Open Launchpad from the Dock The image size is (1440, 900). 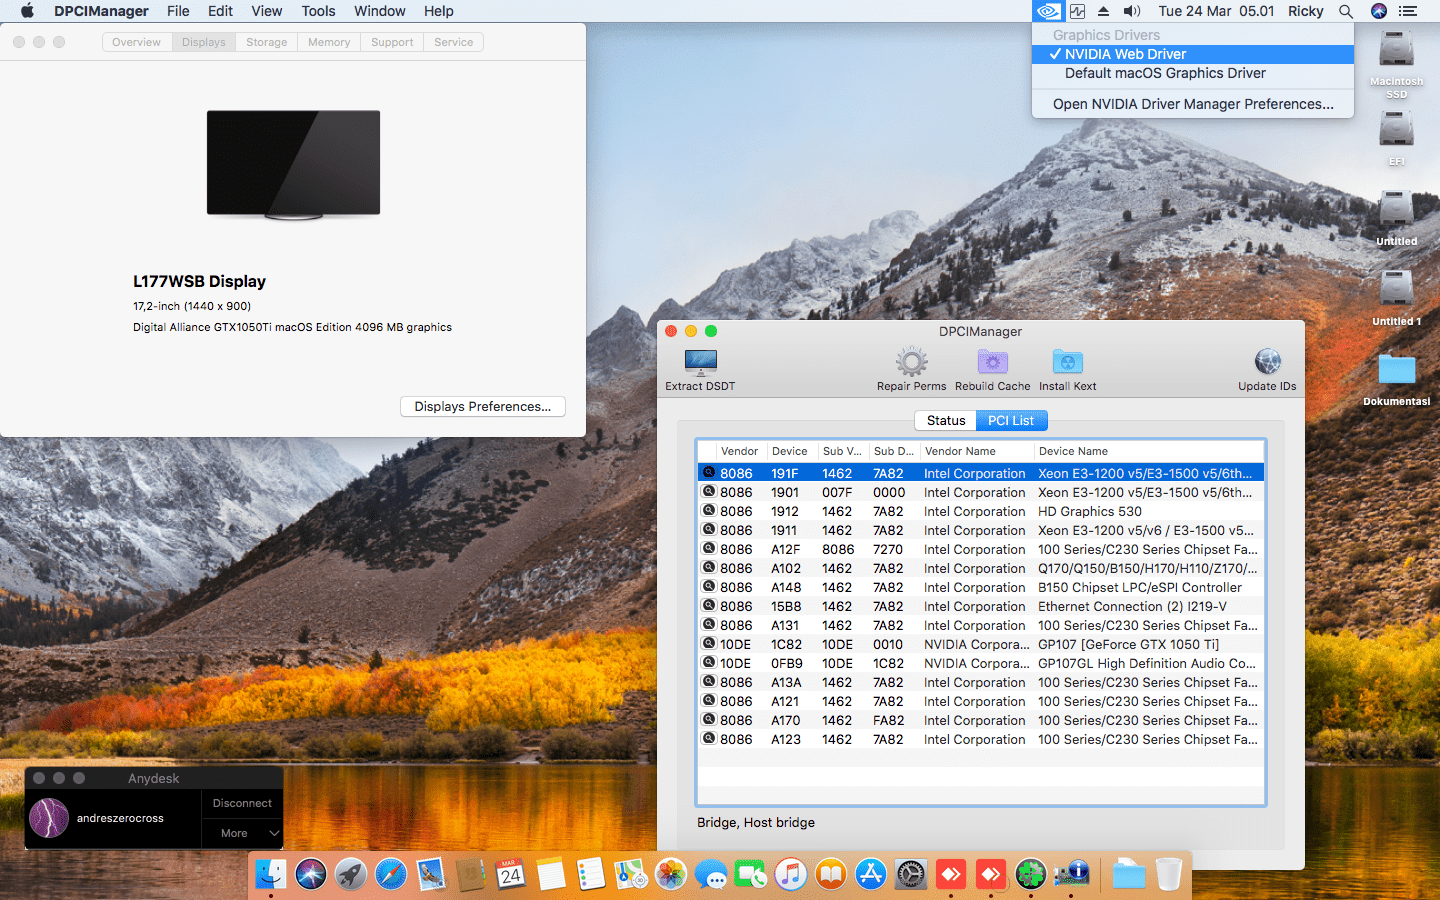(x=351, y=874)
